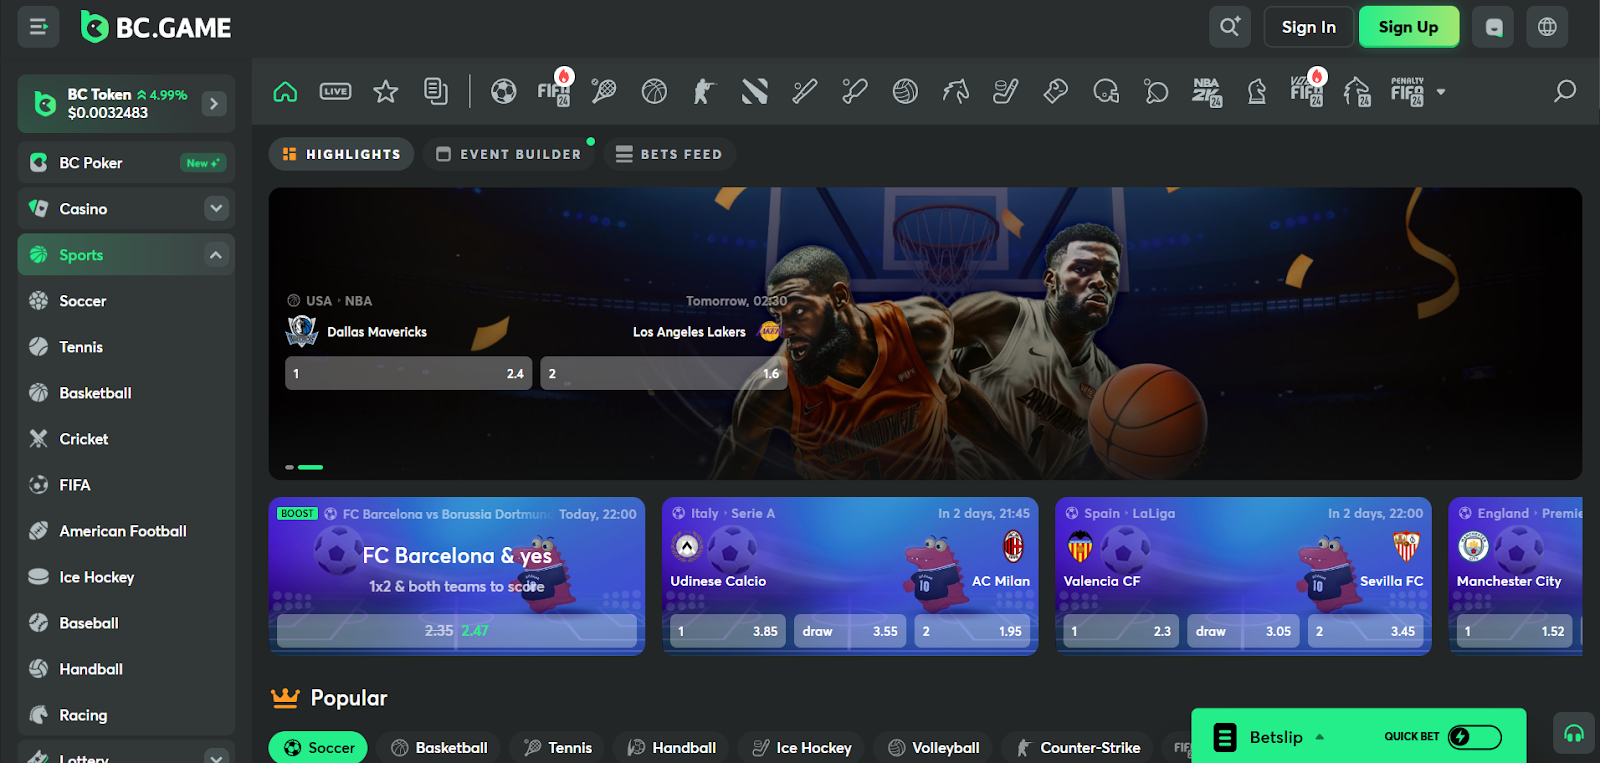The image size is (1600, 763).
Task: Bet Dallas Mavericks odds 2.4
Action: tap(408, 373)
